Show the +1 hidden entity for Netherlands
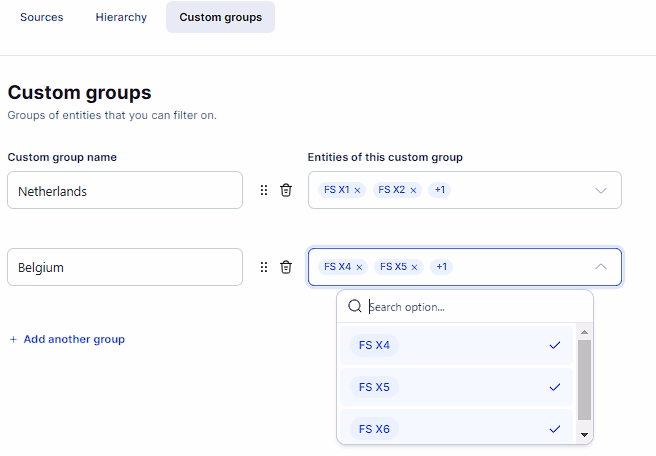The width and height of the screenshot is (656, 456). click(439, 190)
